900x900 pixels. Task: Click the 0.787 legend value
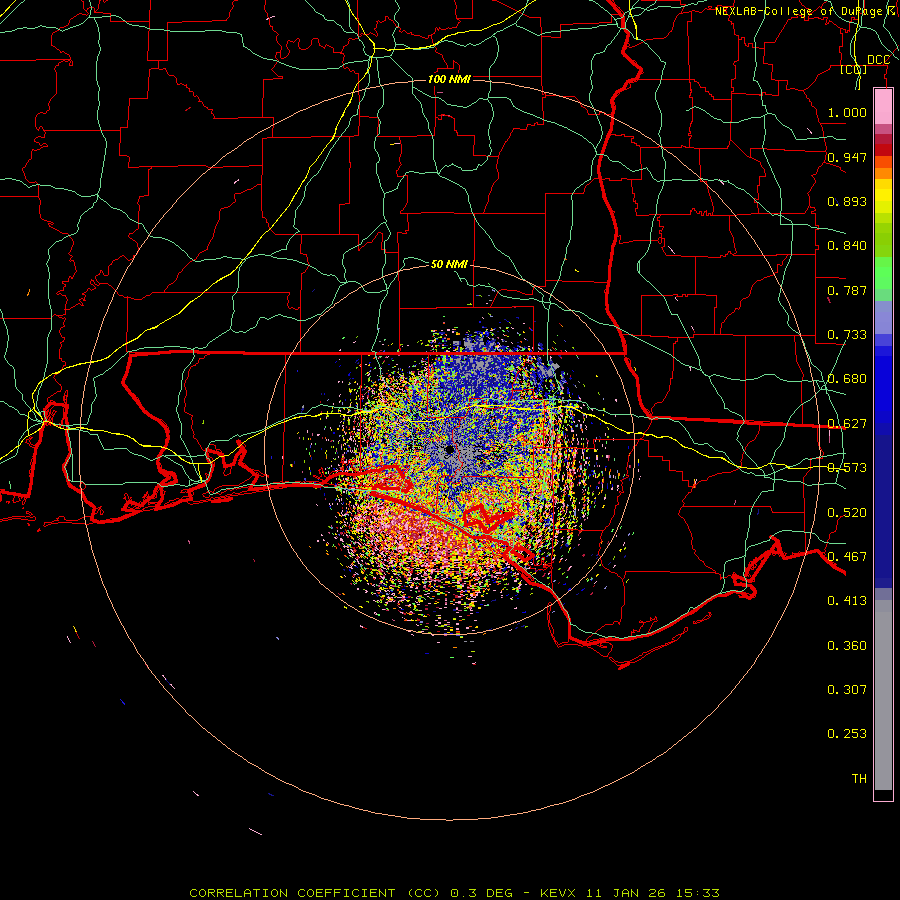847,290
